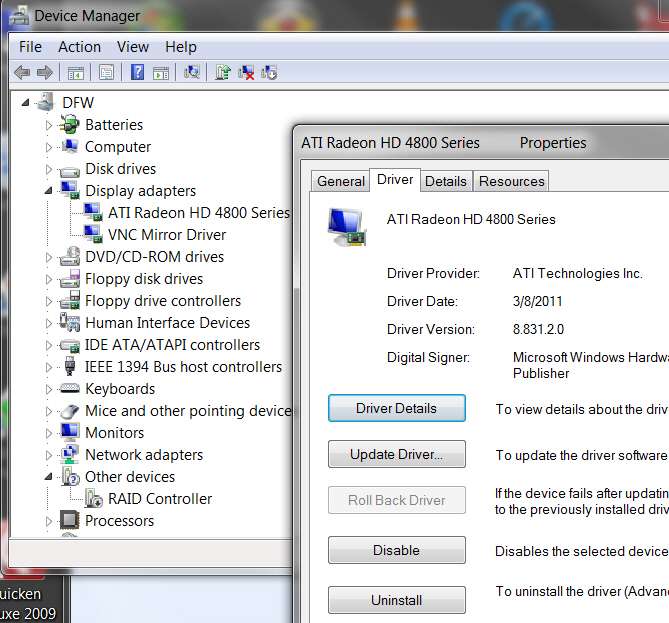Click the Human Interface Devices icon

(x=70, y=323)
